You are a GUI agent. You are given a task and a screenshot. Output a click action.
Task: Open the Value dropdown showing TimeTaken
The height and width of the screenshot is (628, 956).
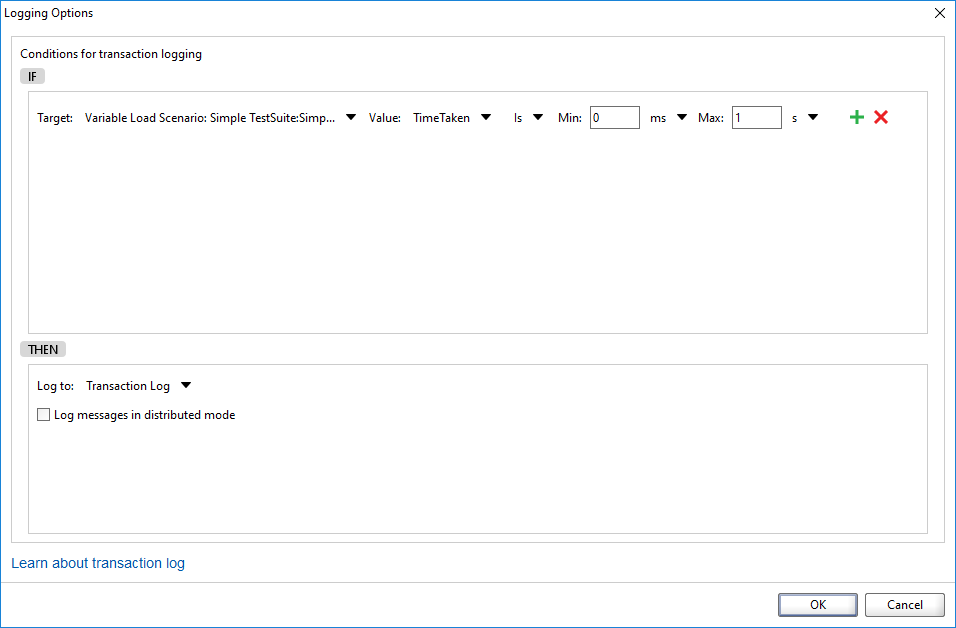coord(486,117)
